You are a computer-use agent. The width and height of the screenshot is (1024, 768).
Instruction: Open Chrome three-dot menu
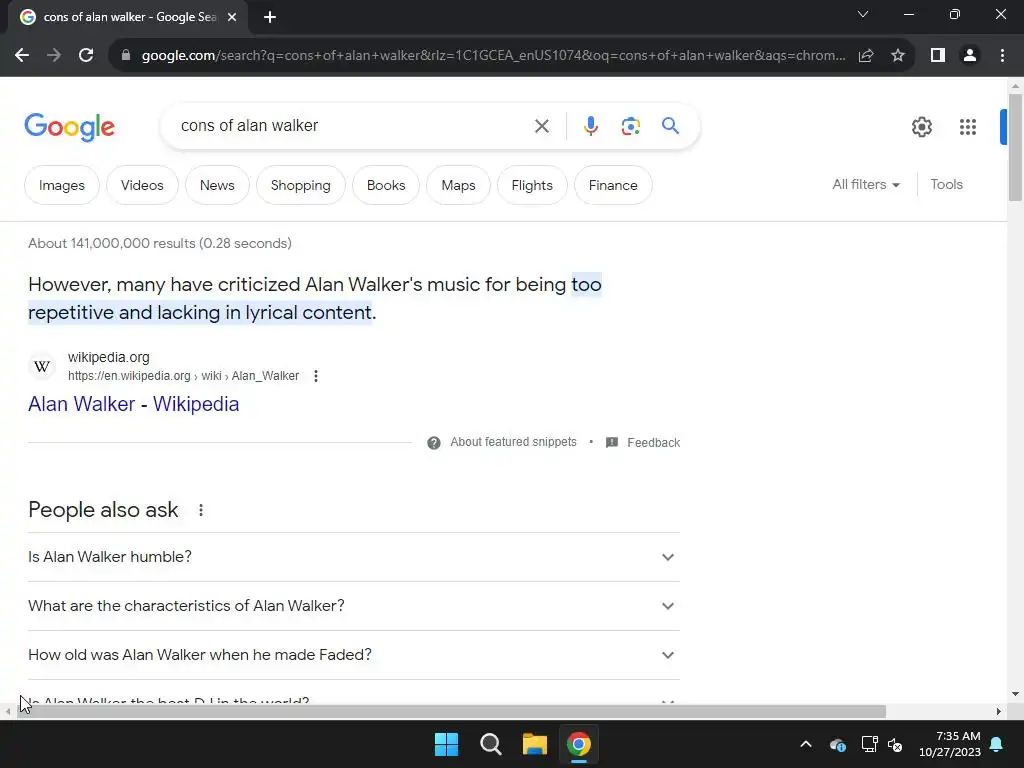pos(1002,56)
